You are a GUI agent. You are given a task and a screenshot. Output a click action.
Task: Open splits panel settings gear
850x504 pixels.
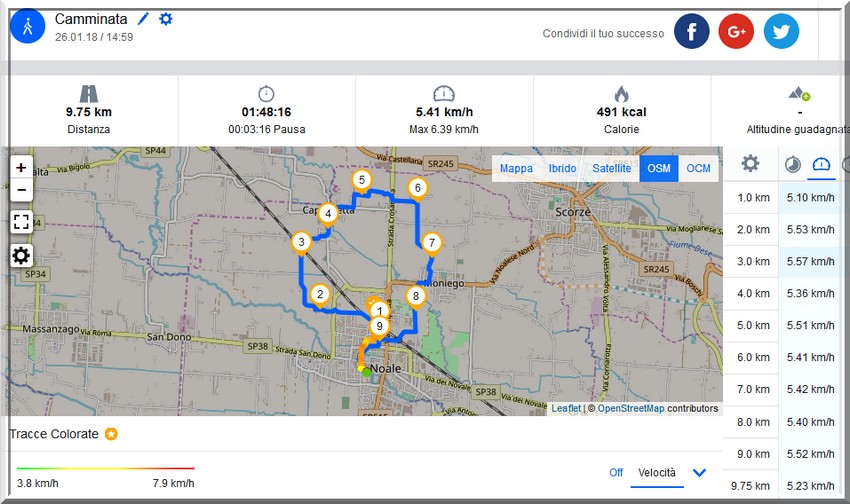point(750,163)
